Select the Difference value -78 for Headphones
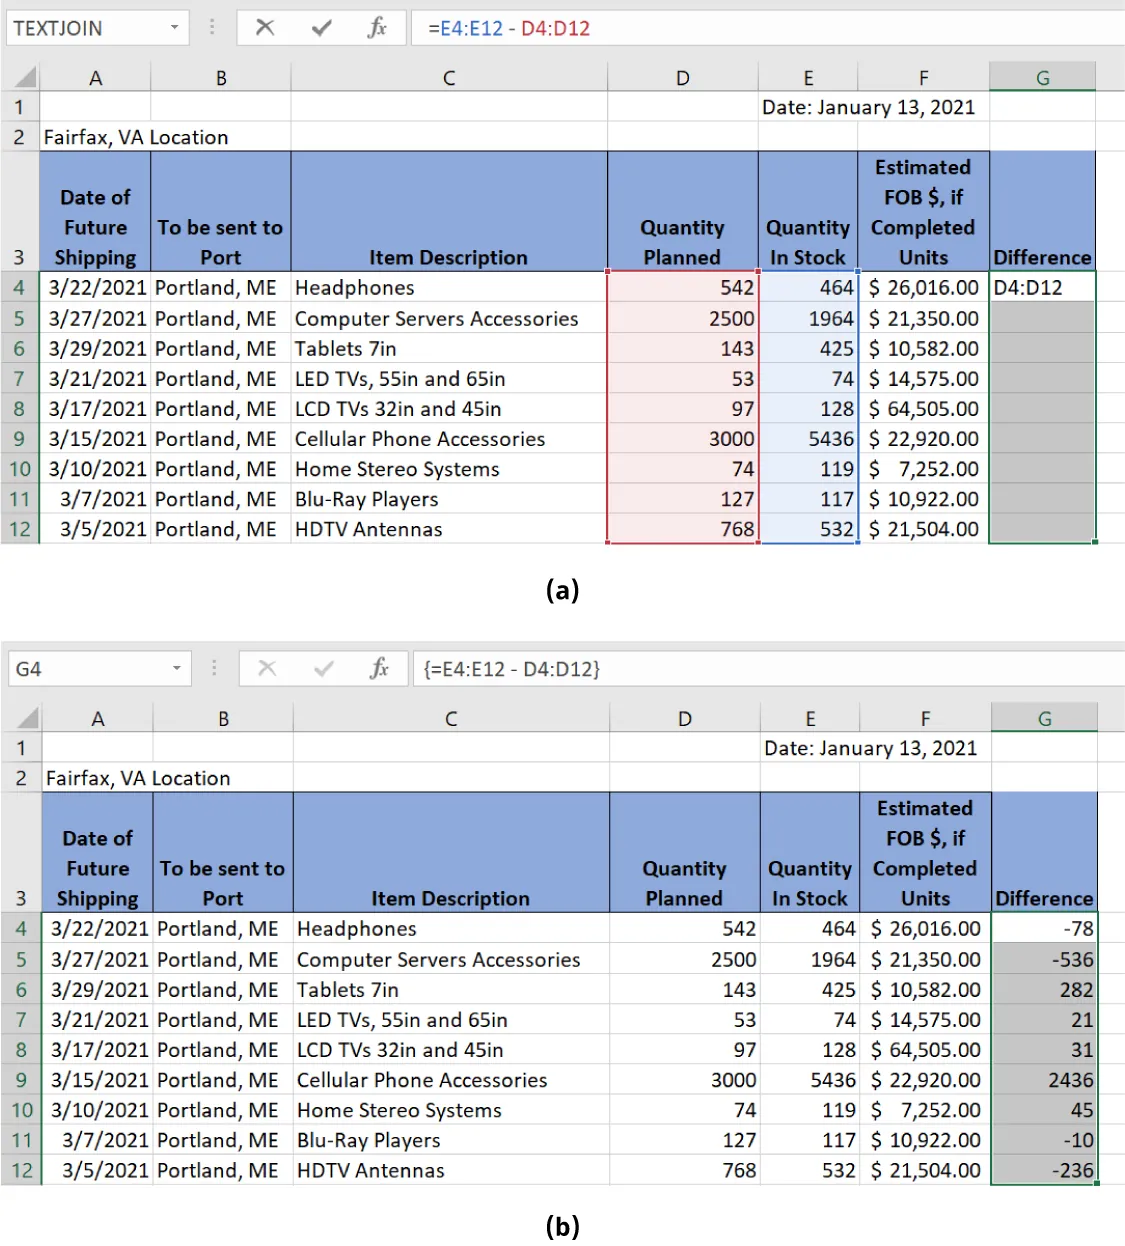This screenshot has height=1246, width=1125. [1044, 928]
